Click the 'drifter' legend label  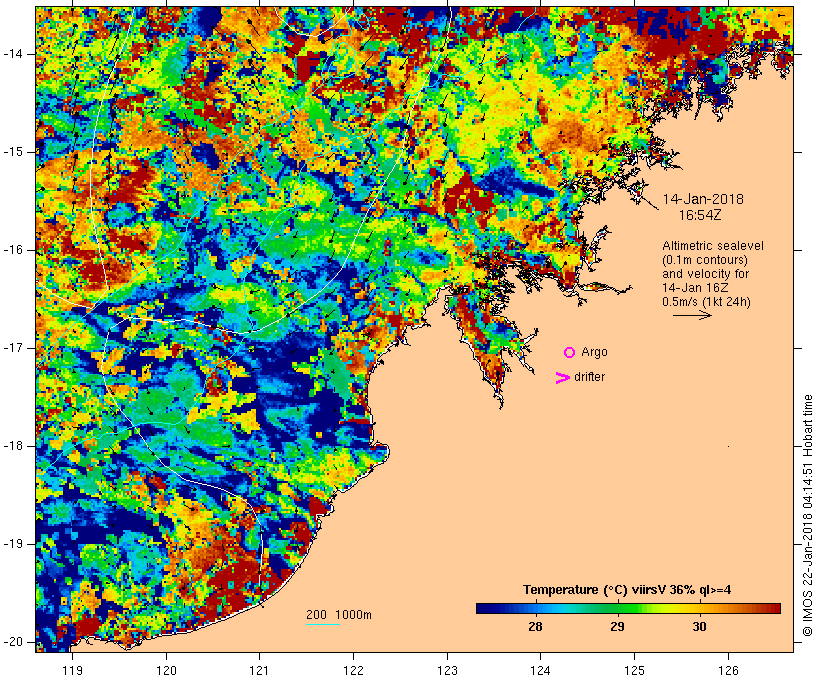pos(589,377)
